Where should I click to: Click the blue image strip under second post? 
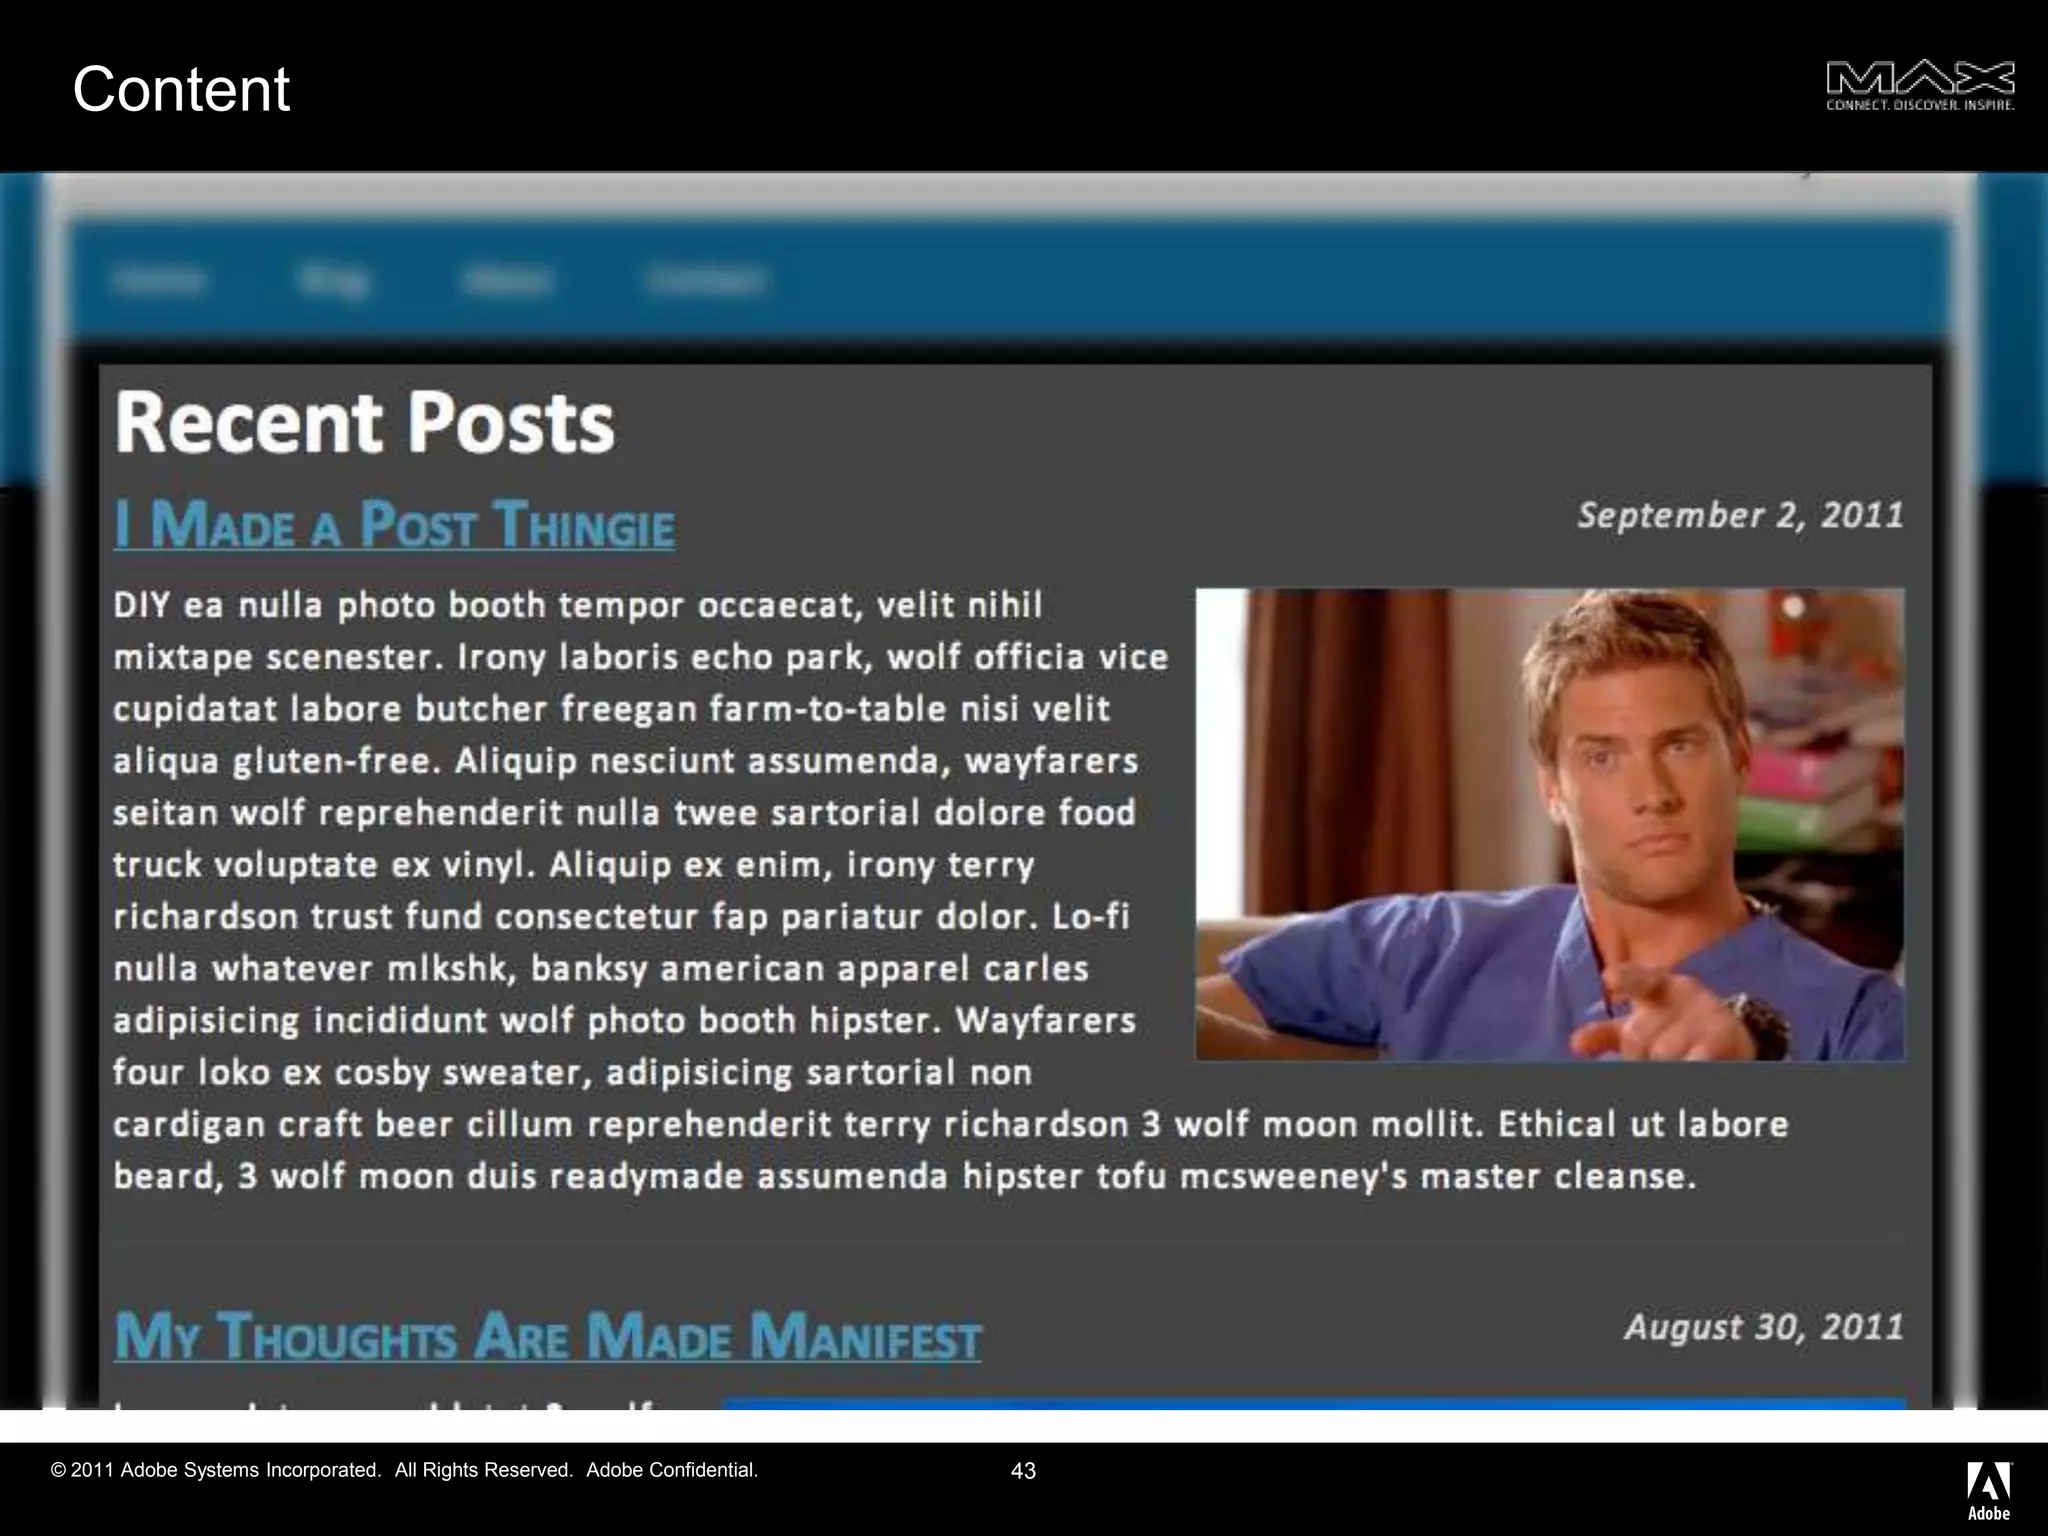click(x=1312, y=1403)
